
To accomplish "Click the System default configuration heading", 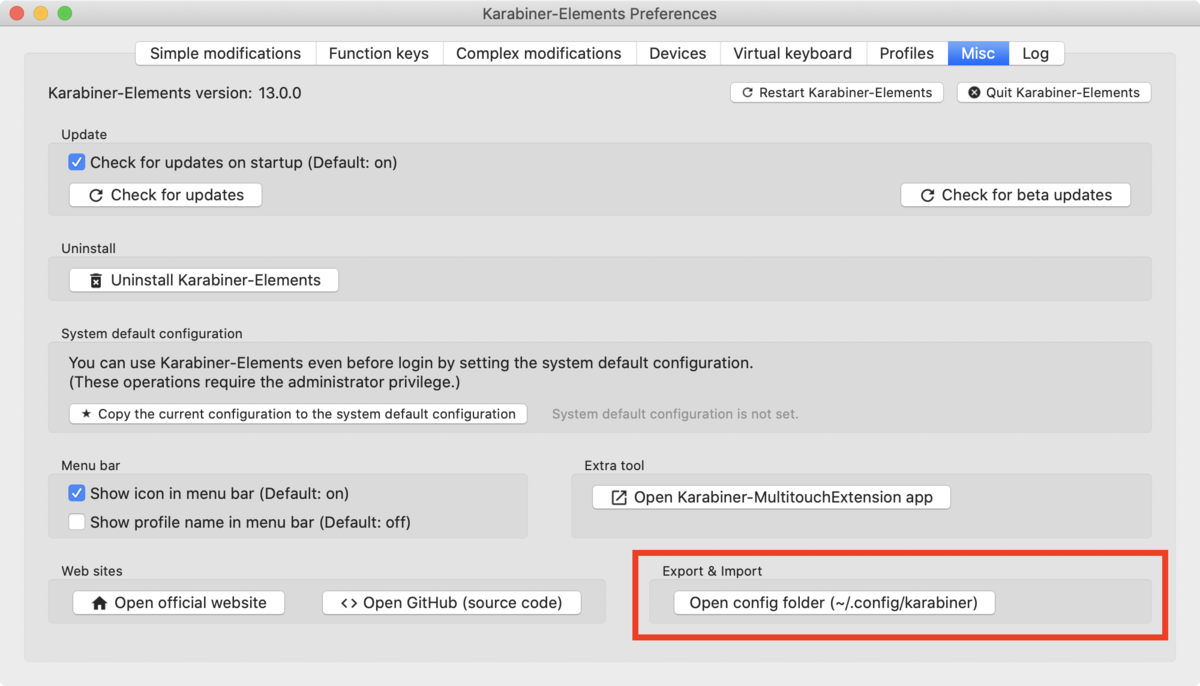I will pos(151,333).
